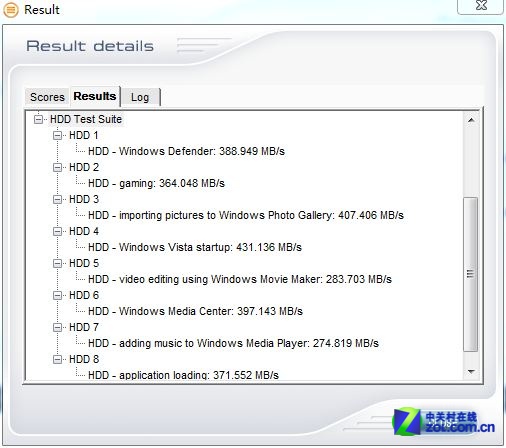Screen dimensions: 506x448
Task: Collapse the HDD 3 tree node
Action: pyautogui.click(x=58, y=199)
